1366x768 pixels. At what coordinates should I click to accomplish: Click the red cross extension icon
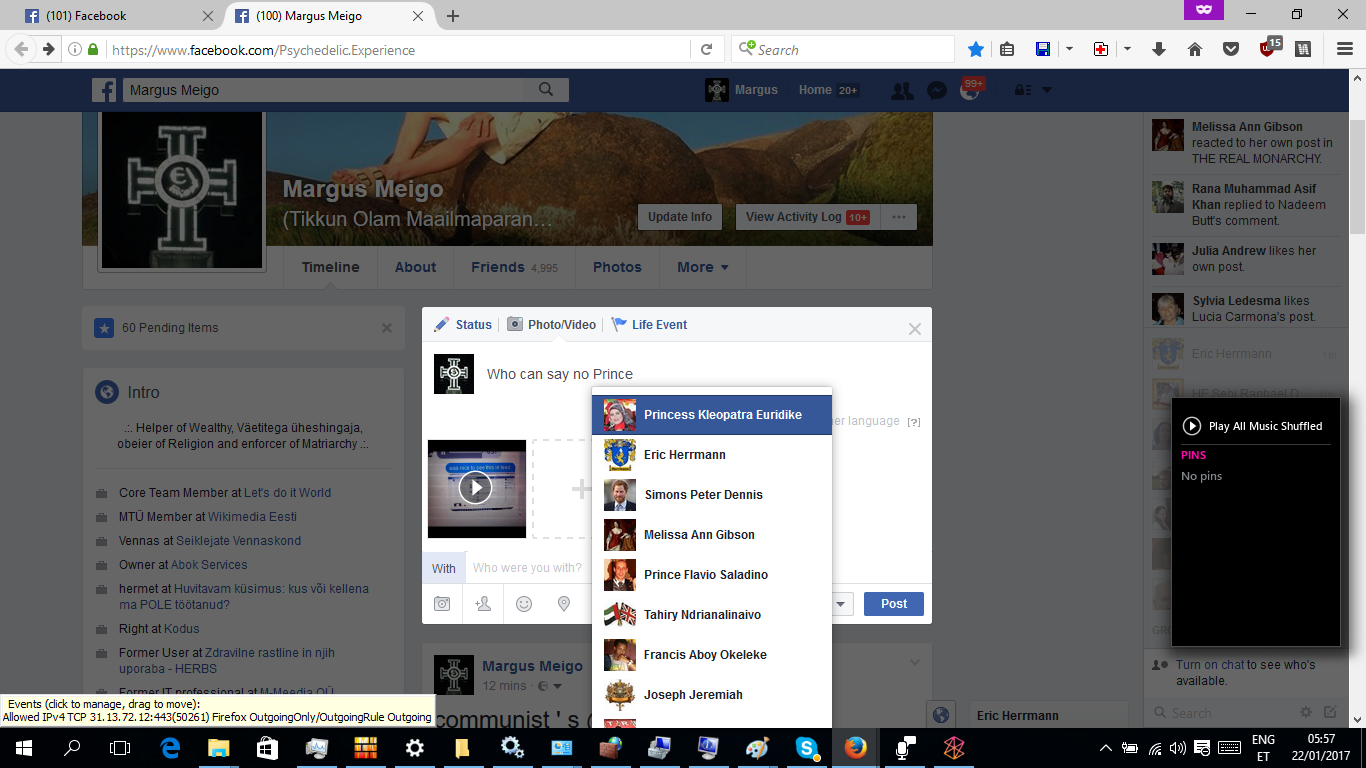(1101, 49)
